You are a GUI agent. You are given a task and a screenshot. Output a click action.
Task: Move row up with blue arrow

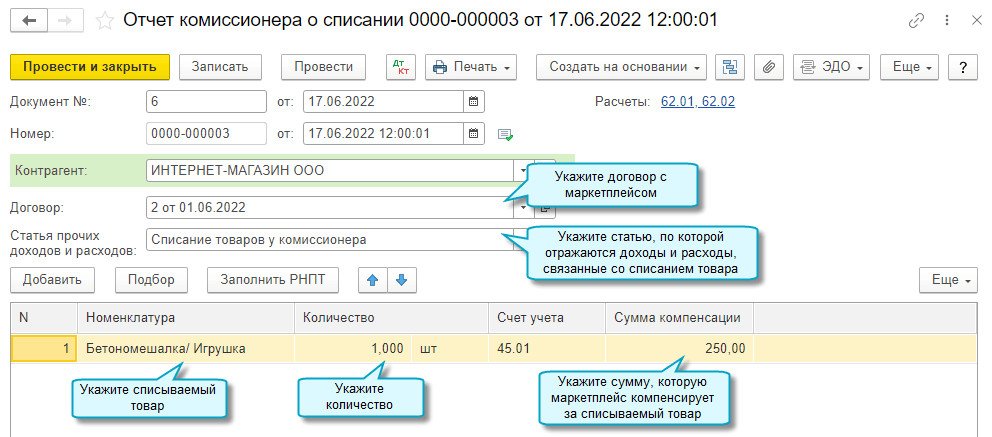(x=373, y=280)
